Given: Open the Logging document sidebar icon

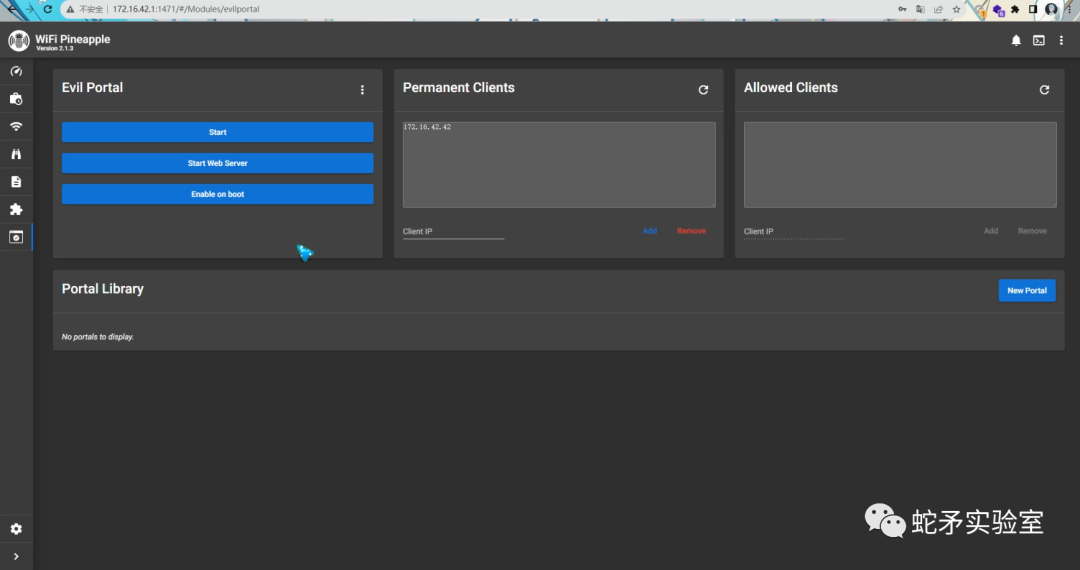Looking at the screenshot, I should [x=16, y=182].
